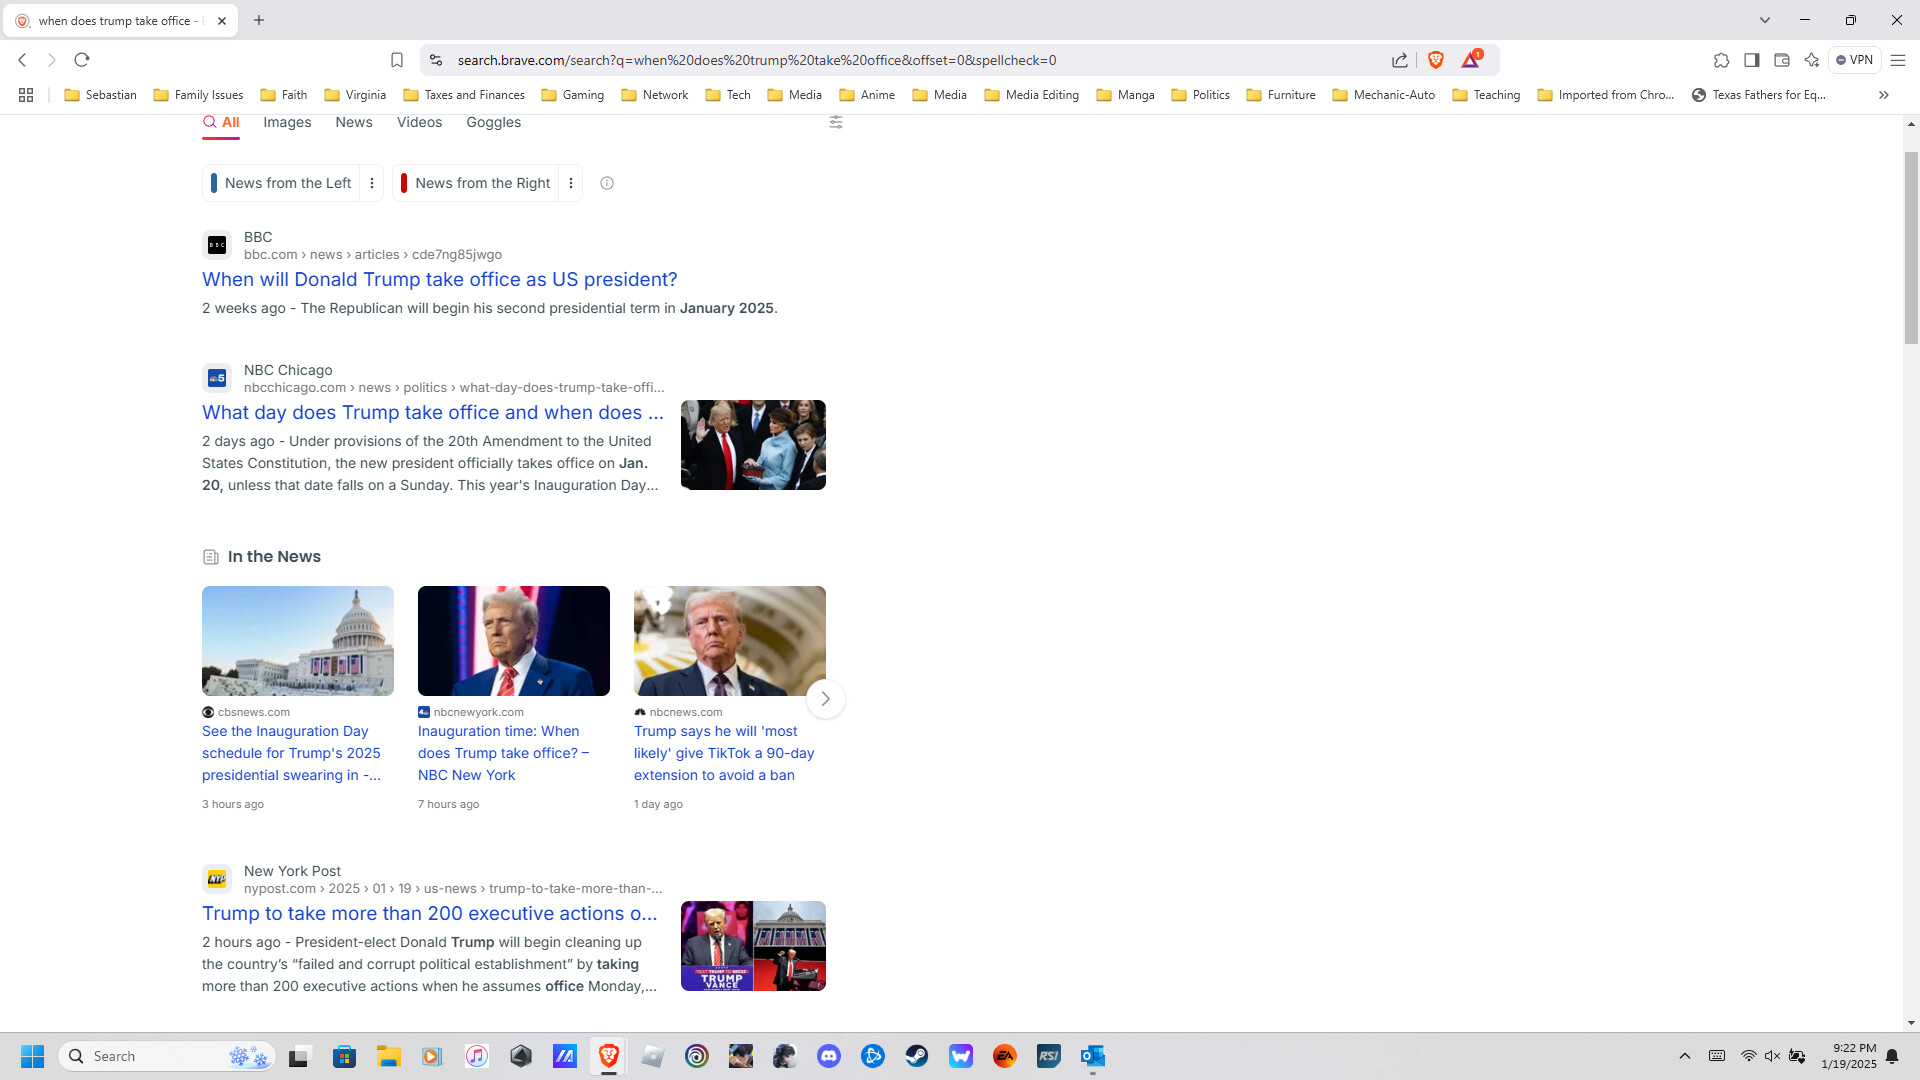Viewport: 1920px width, 1080px height.
Task: Expand the tab search dropdown arrow
Action: (x=1765, y=20)
